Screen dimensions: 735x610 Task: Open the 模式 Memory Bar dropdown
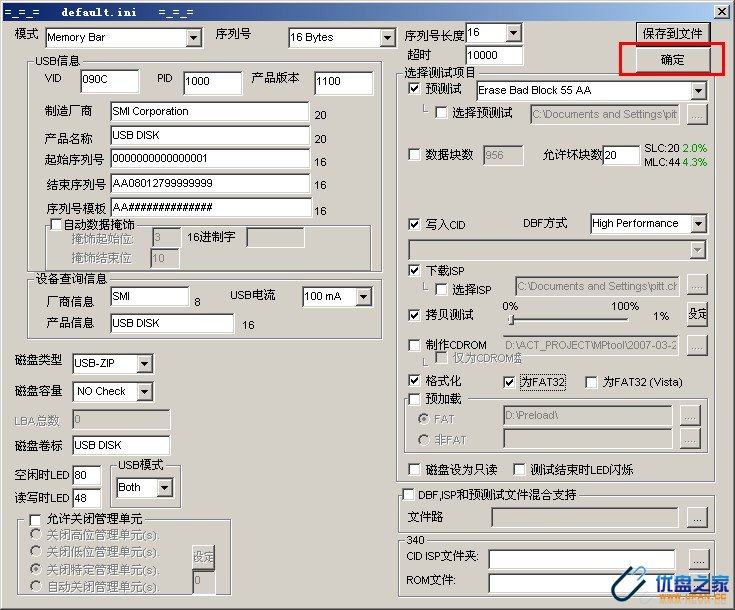pyautogui.click(x=194, y=38)
